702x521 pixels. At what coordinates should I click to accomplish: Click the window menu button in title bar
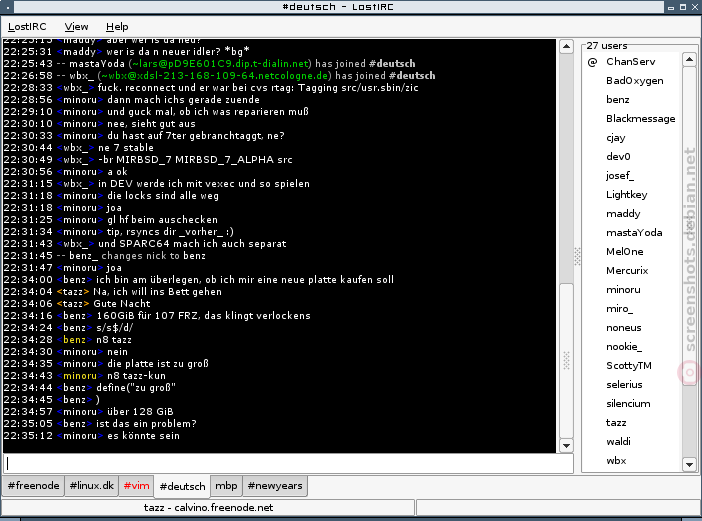(8, 7)
